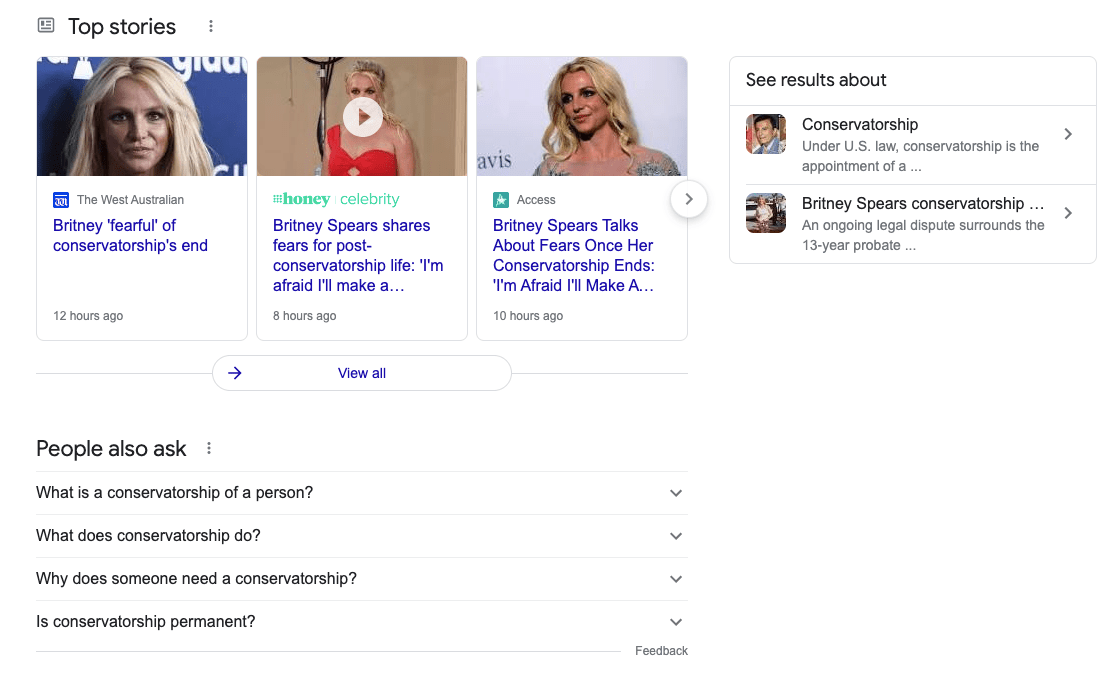1113x685 pixels.
Task: Click the Conservatorship result chevron arrow
Action: (x=1067, y=133)
